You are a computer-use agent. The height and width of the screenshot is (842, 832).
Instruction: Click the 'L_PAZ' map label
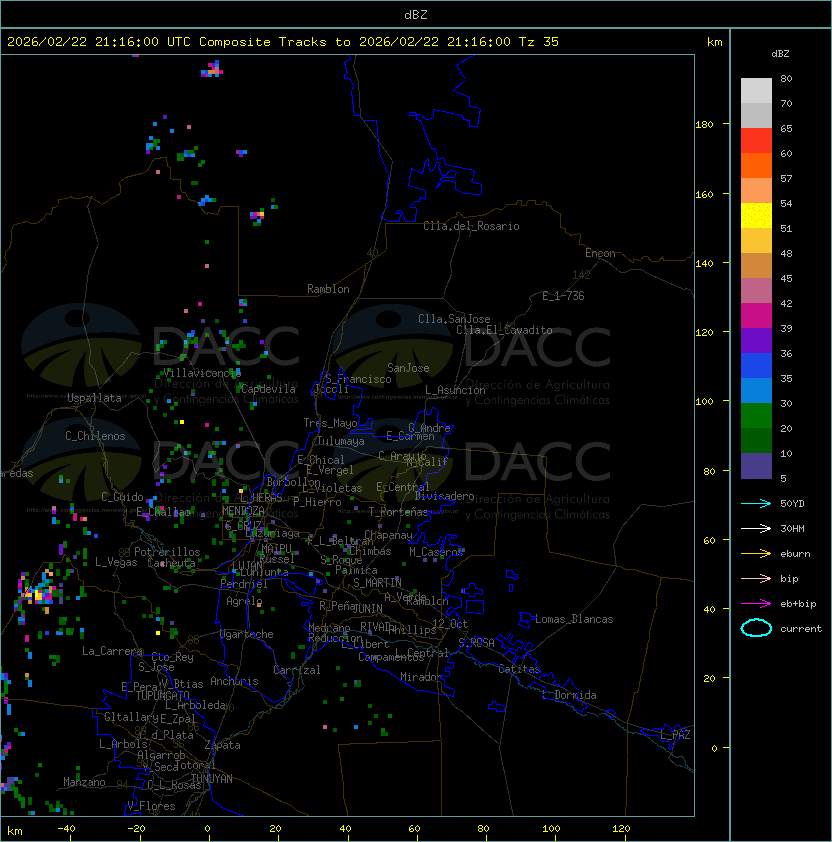[x=675, y=735]
